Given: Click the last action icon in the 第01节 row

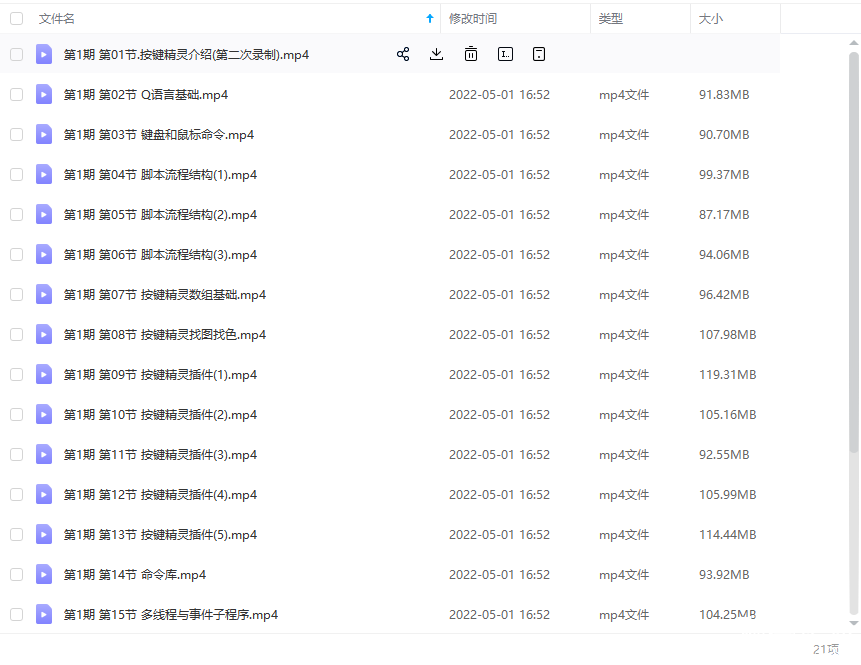Looking at the screenshot, I should point(539,55).
